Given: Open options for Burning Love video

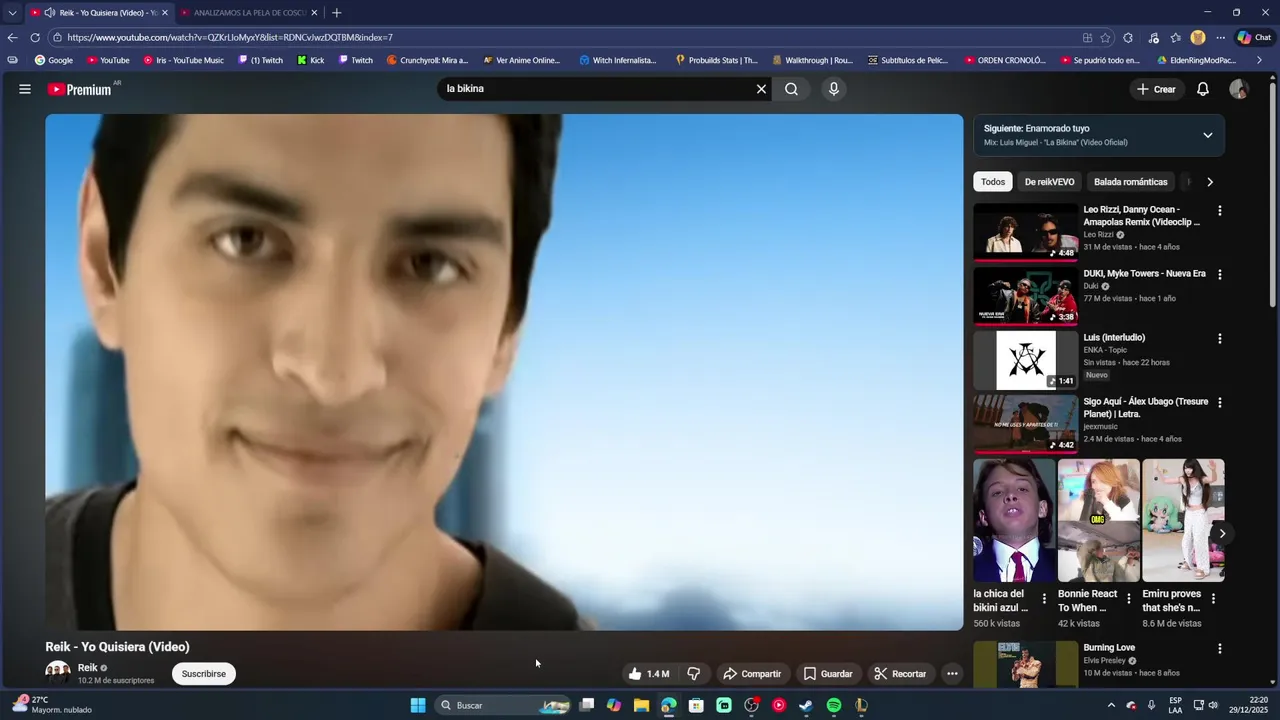Looking at the screenshot, I should pyautogui.click(x=1219, y=649).
